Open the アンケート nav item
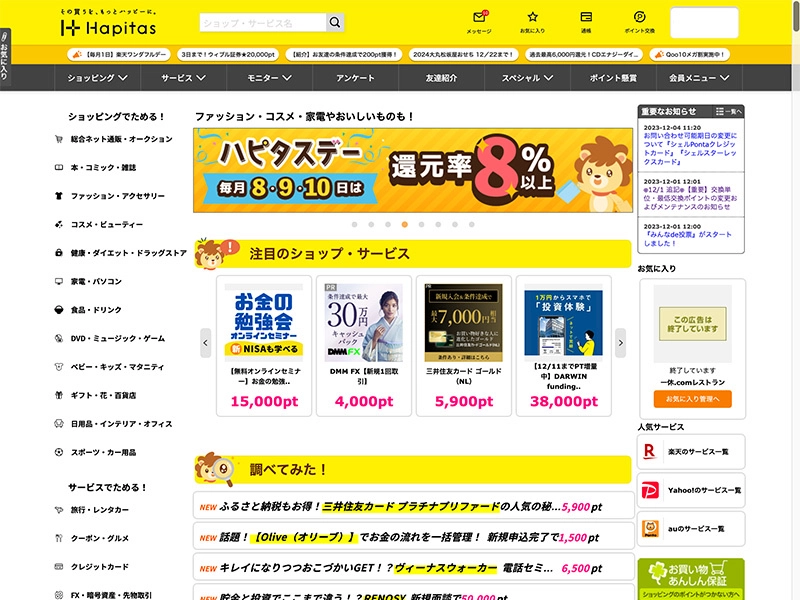 tap(356, 78)
